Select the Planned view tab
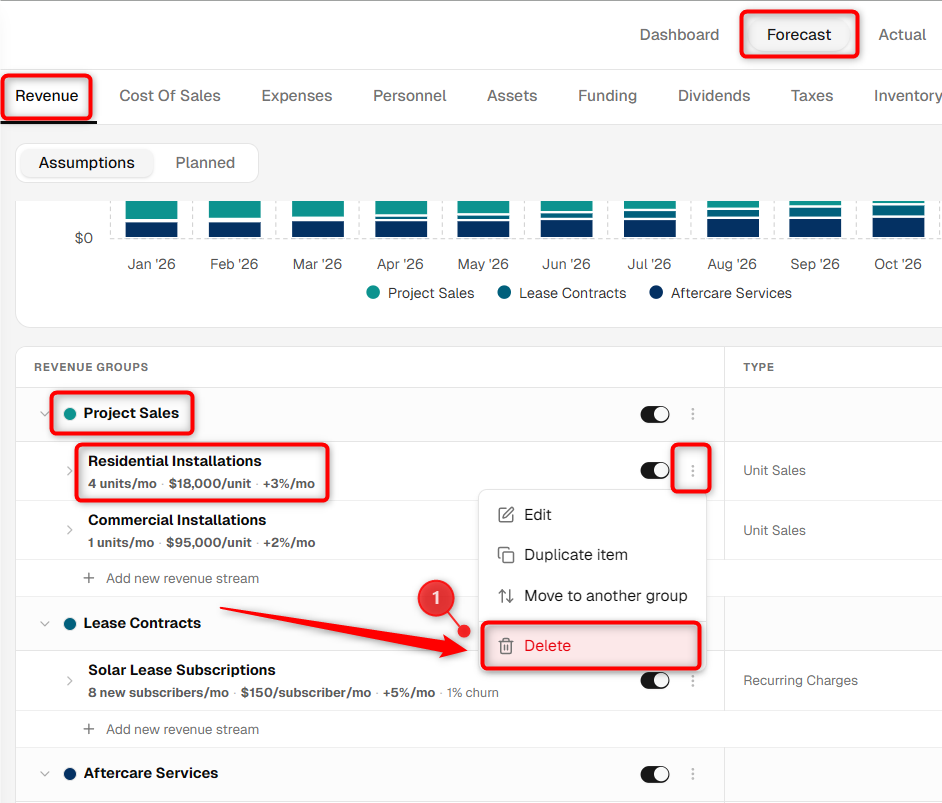 point(205,163)
